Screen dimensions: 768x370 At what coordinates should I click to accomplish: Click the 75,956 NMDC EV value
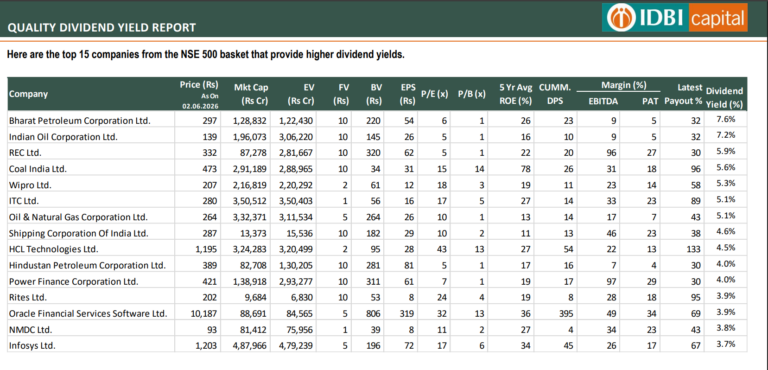click(300, 329)
